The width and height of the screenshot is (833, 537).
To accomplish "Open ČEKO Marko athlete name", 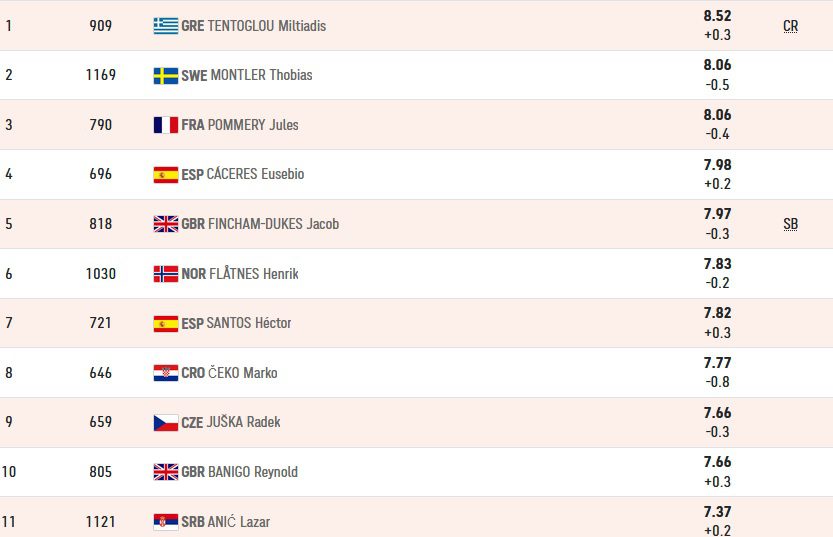I will coord(243,372).
